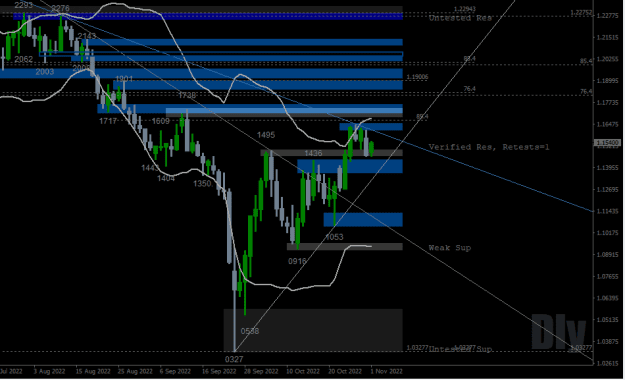Select the 'Verified Res, Retests=1' label
This screenshot has height=380, width=625.
coord(489,147)
